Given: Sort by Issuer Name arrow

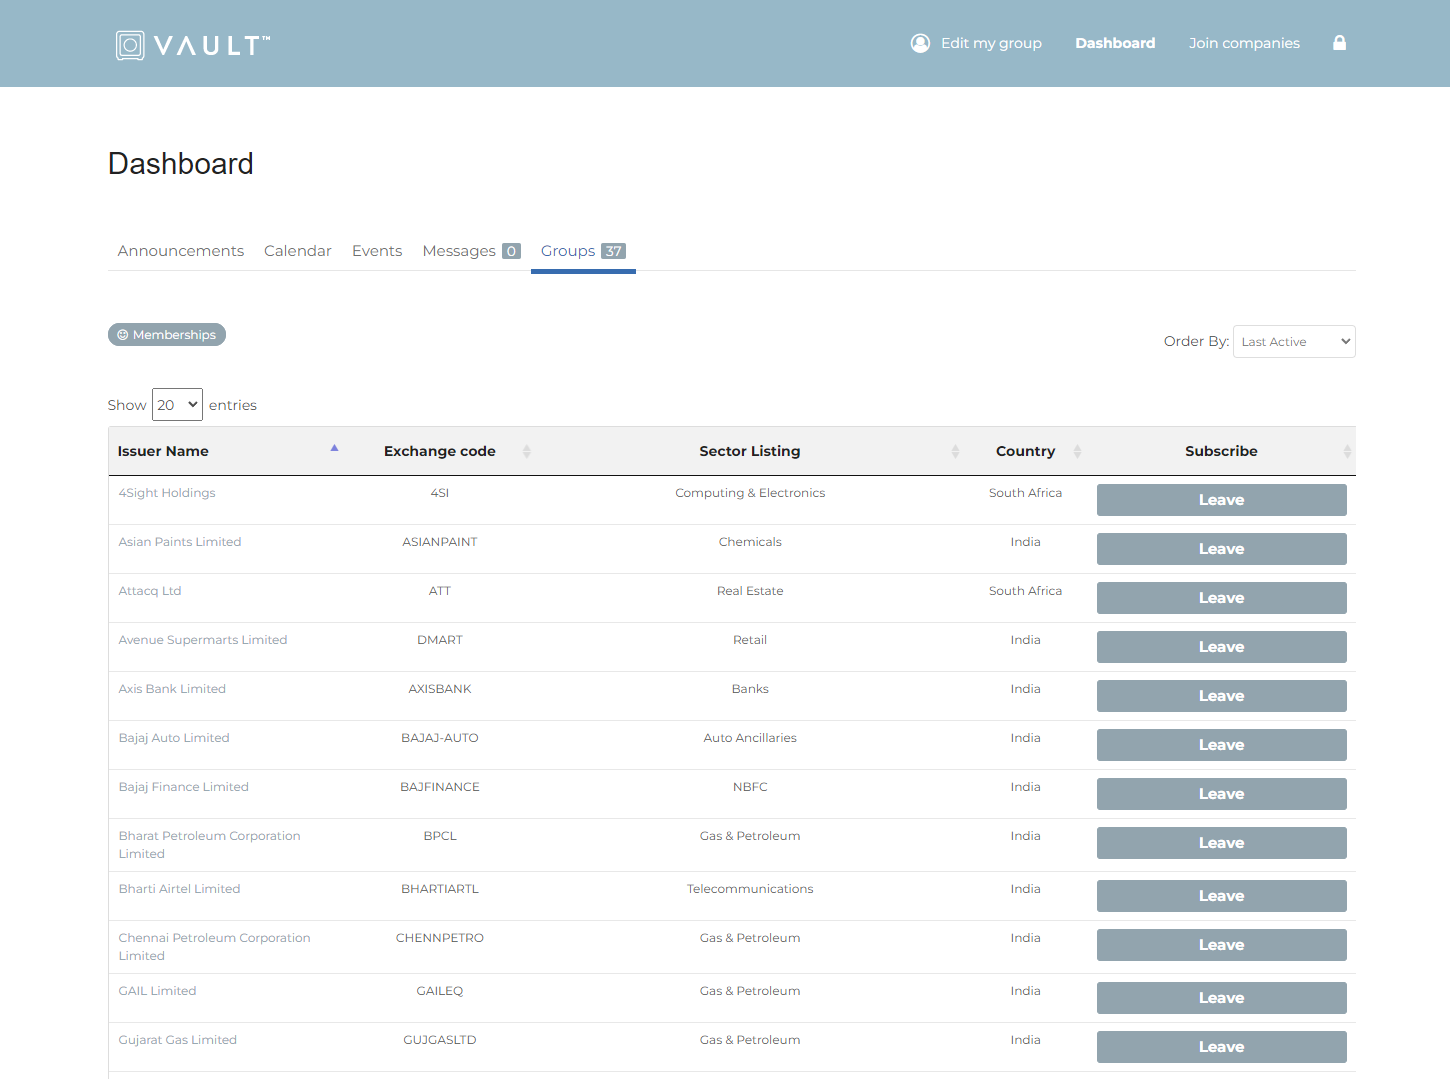Looking at the screenshot, I should 334,449.
